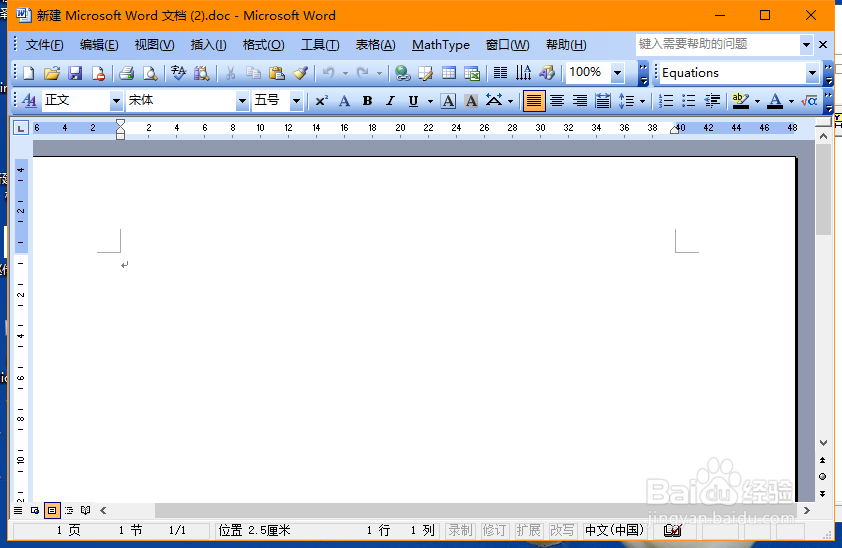Insert MathType equation with sqrt alpha icon
The image size is (842, 548).
coord(809,101)
